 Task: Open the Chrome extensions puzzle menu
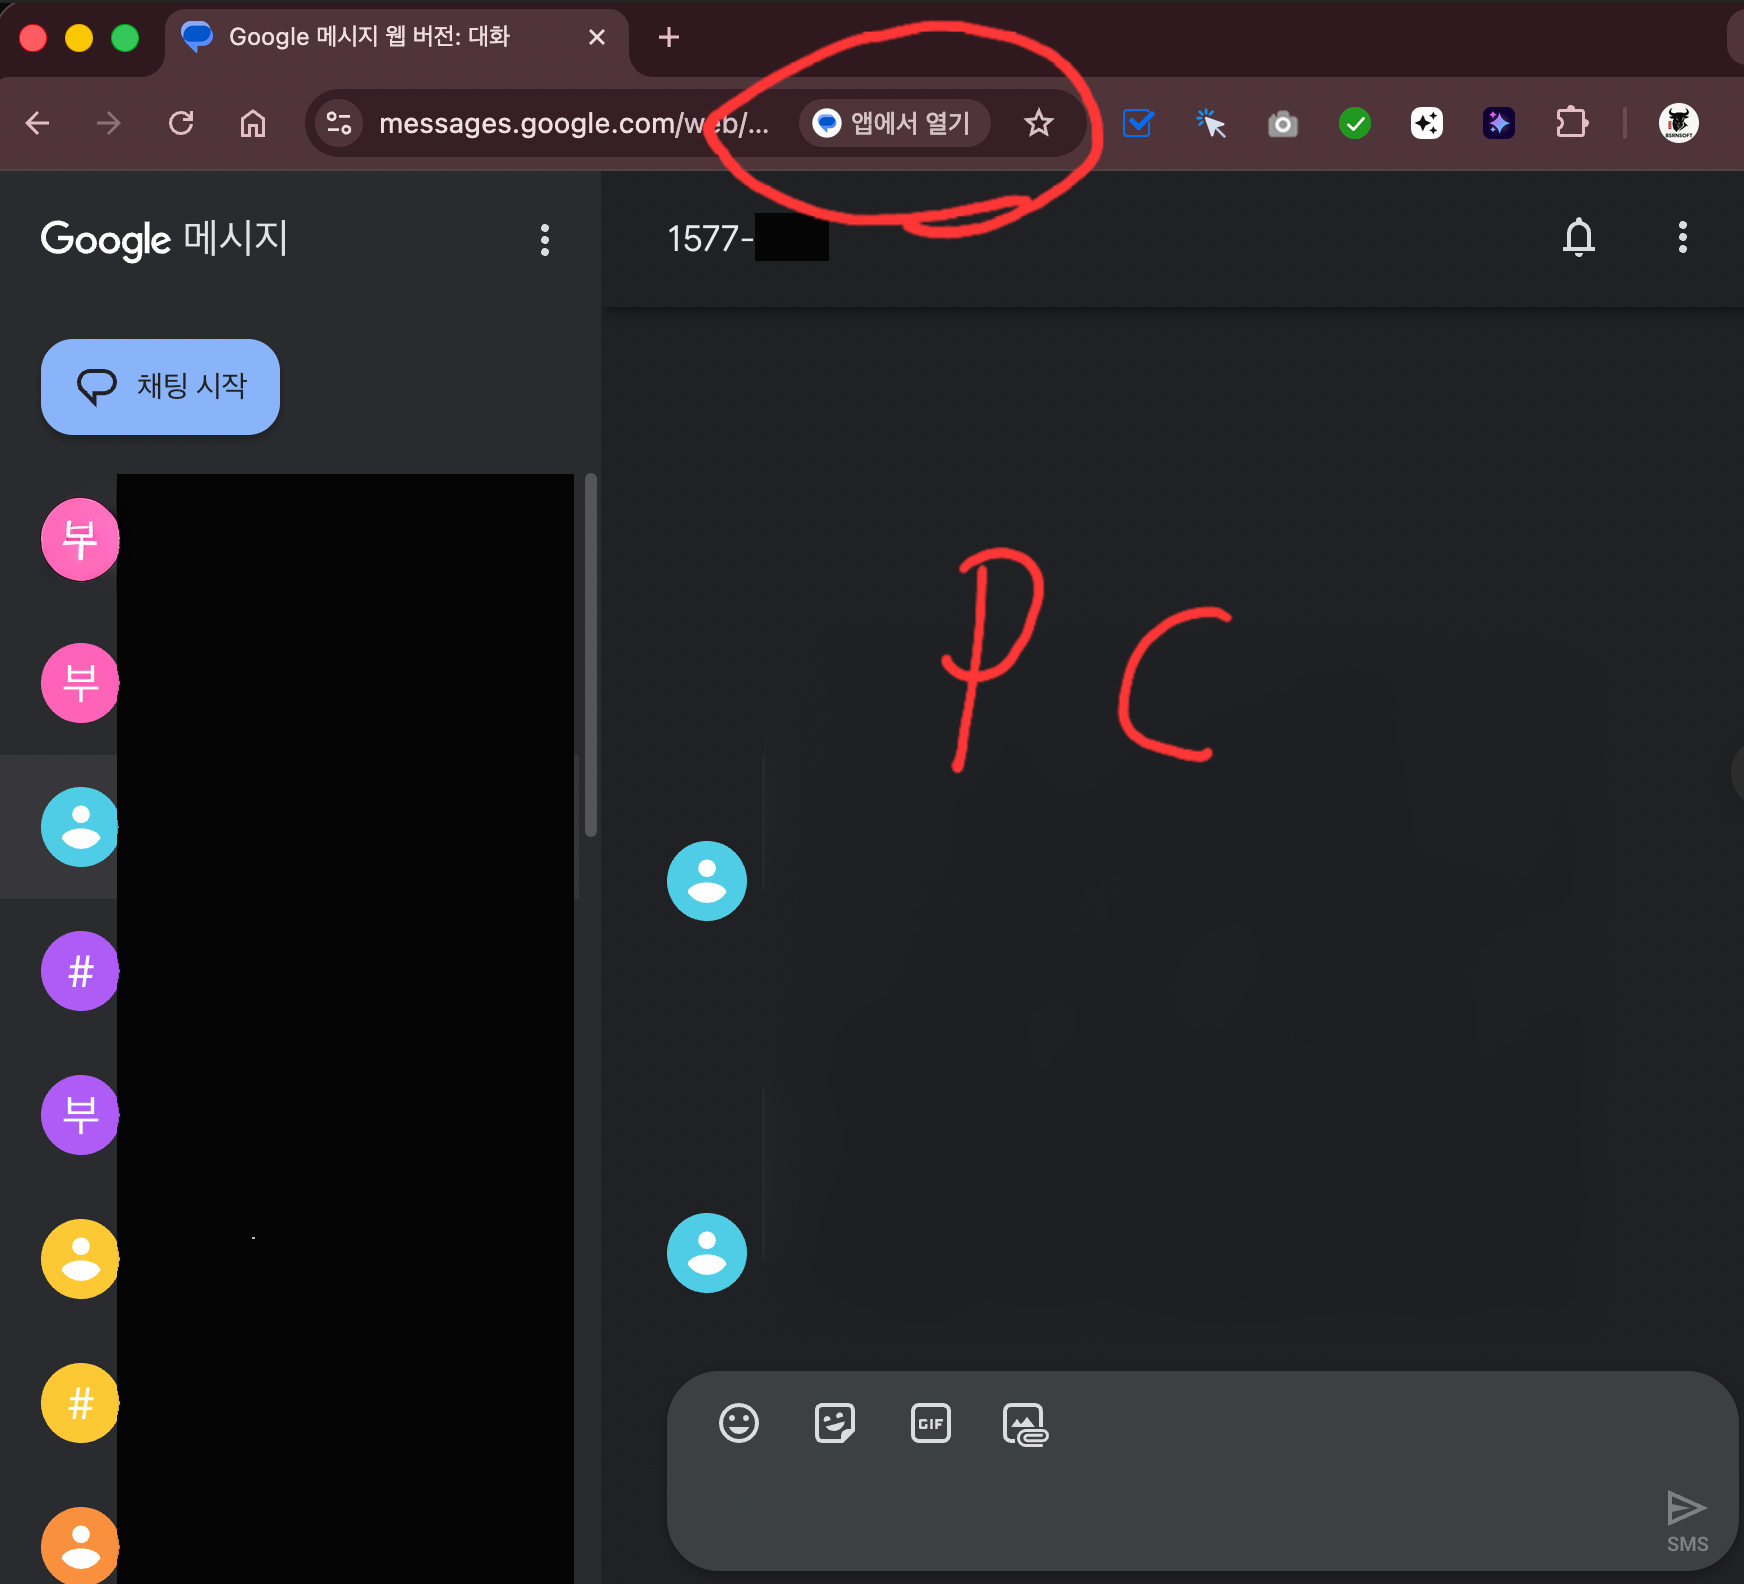pos(1571,123)
